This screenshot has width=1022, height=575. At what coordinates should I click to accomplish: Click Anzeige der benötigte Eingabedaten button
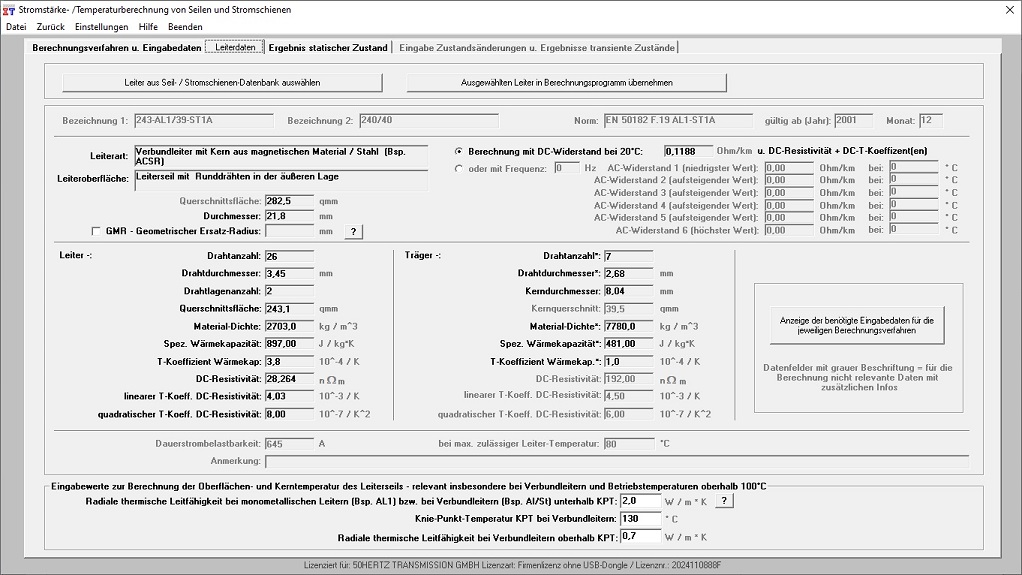click(x=857, y=324)
